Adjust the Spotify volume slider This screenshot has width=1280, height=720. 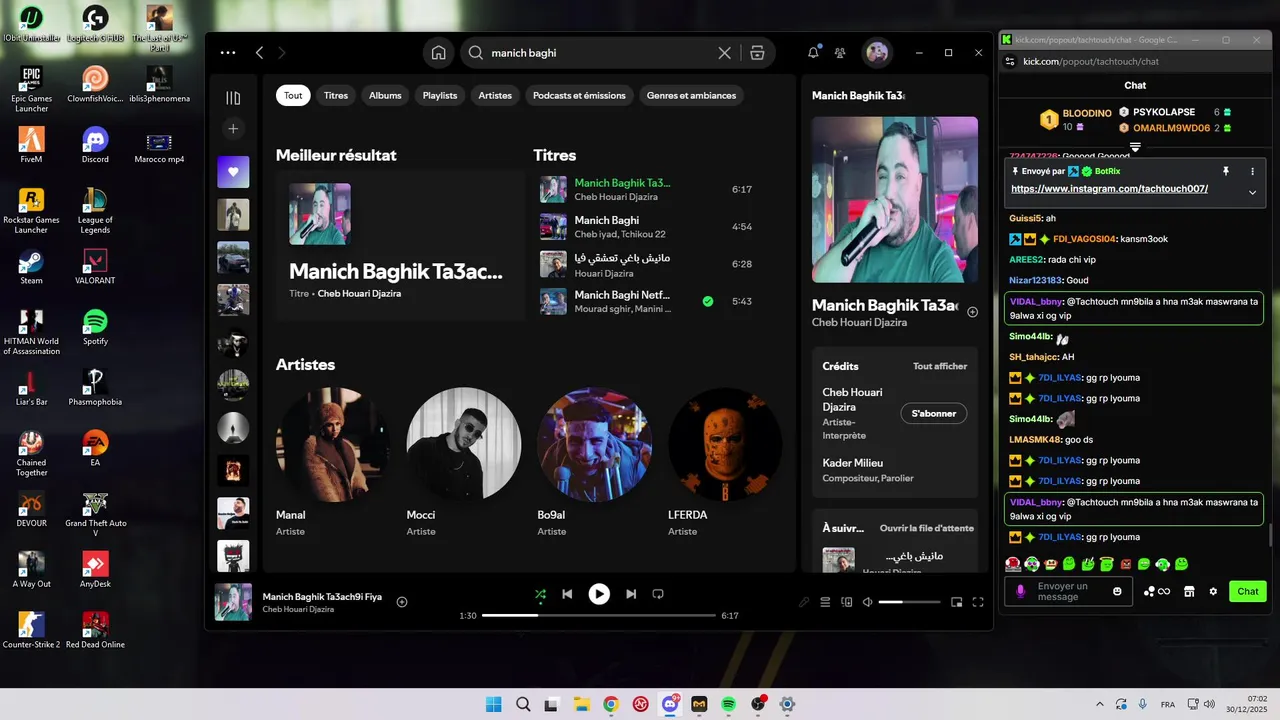point(909,602)
